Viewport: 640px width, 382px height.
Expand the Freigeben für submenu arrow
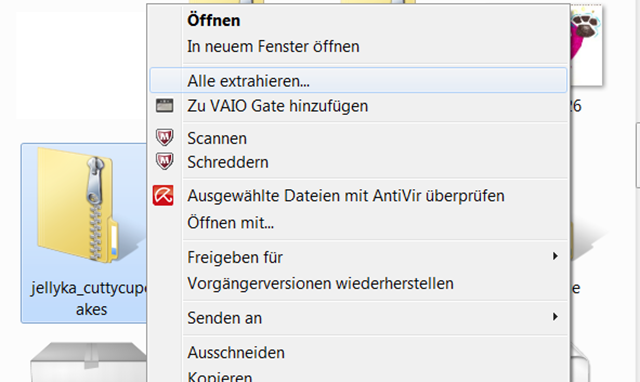[555, 256]
